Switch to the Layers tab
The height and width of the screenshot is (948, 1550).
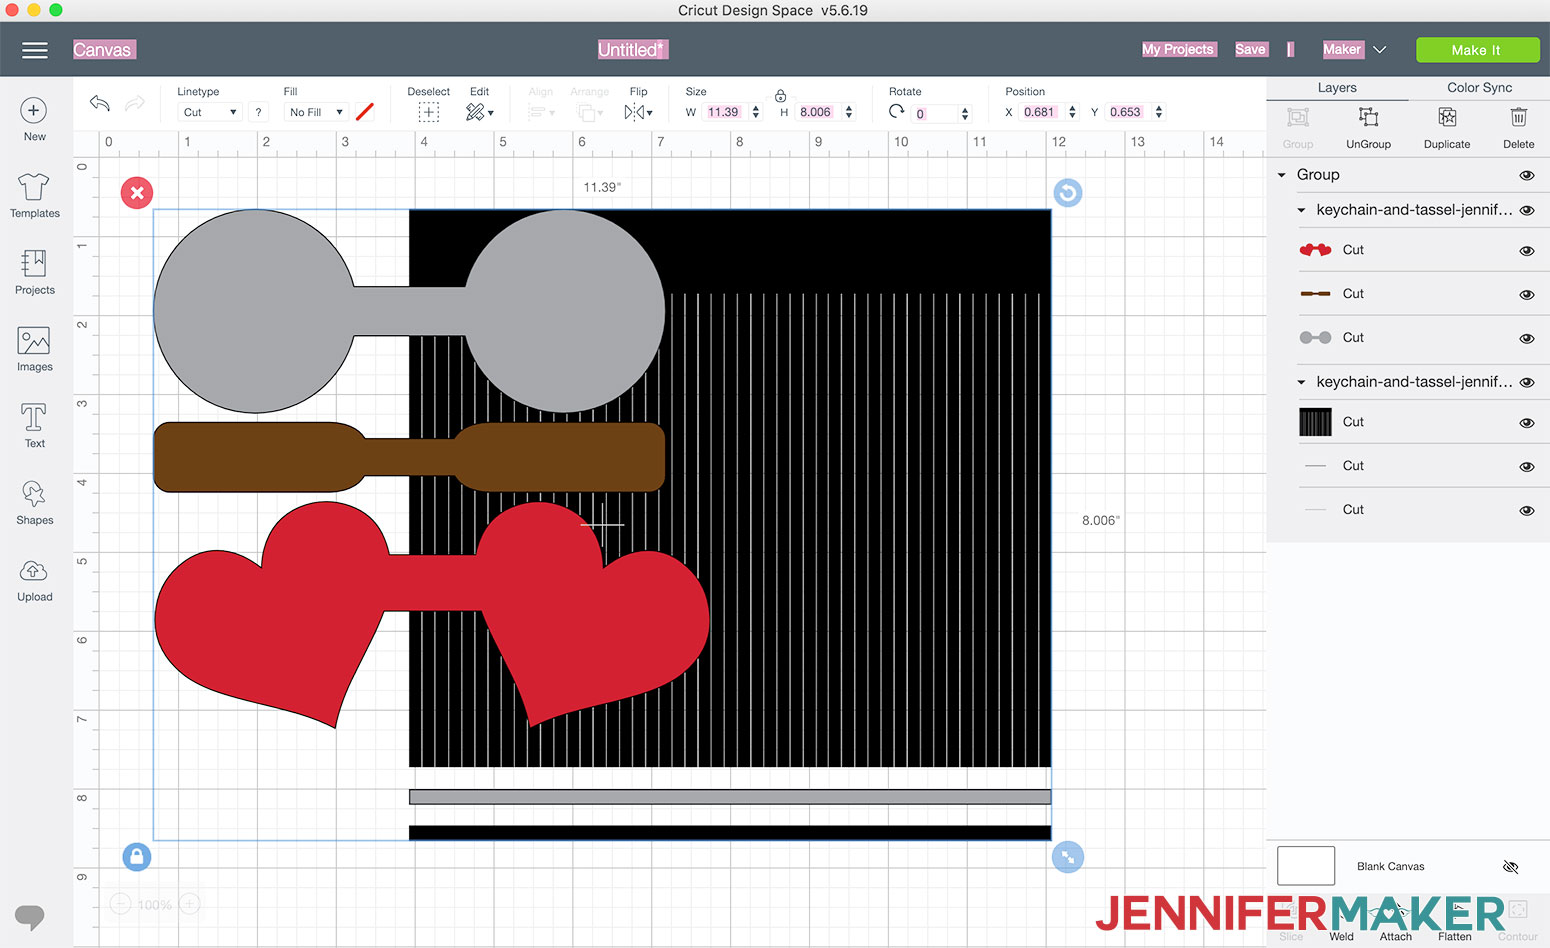pyautogui.click(x=1337, y=88)
